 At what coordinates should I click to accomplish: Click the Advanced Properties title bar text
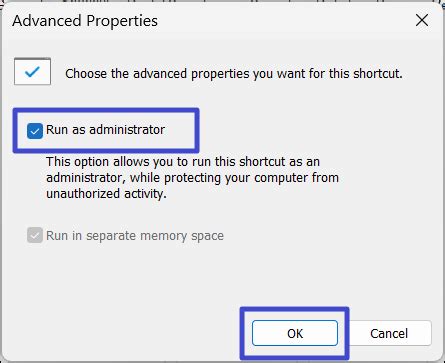coord(85,21)
